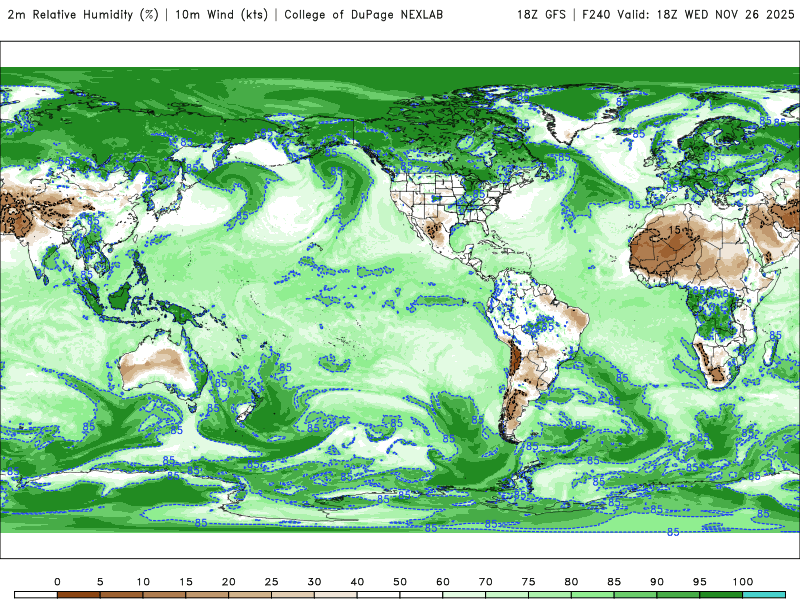800x600 pixels.
Task: Click the legend value '20'
Action: (x=229, y=582)
